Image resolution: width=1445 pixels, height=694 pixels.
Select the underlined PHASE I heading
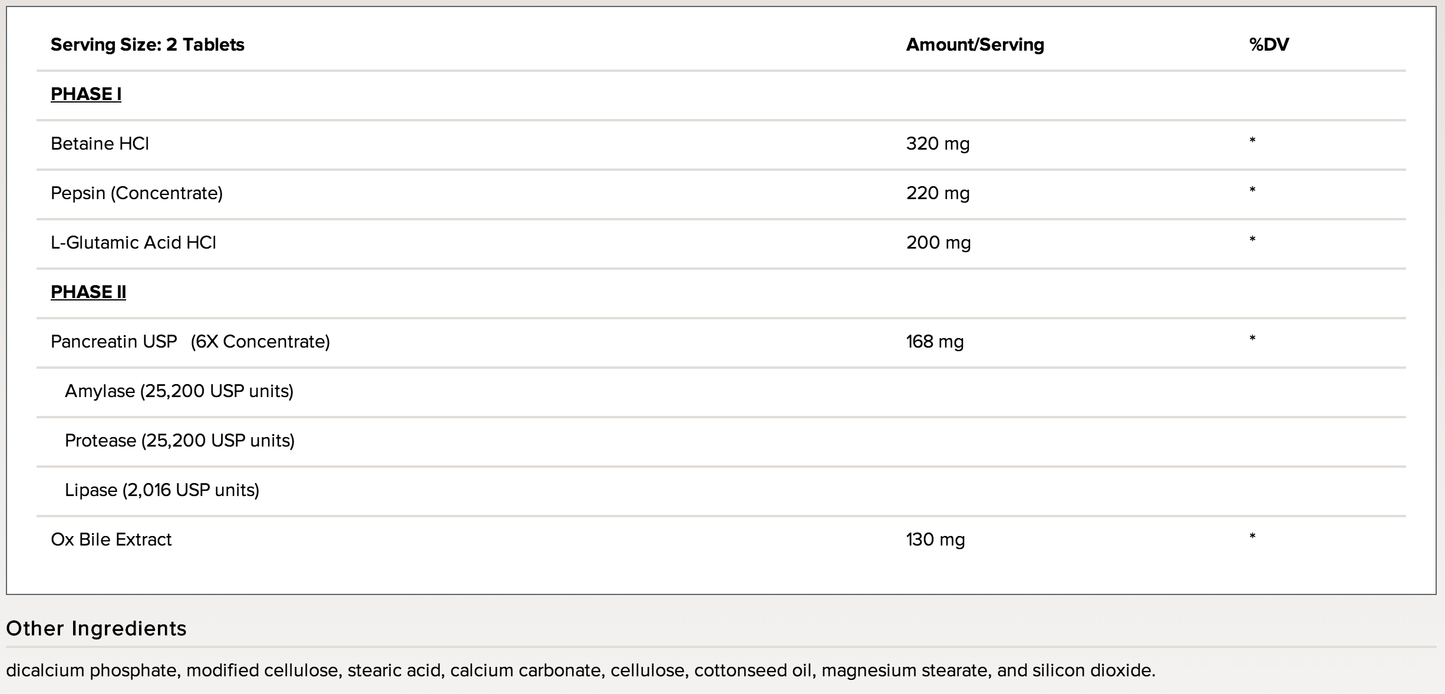click(x=86, y=94)
